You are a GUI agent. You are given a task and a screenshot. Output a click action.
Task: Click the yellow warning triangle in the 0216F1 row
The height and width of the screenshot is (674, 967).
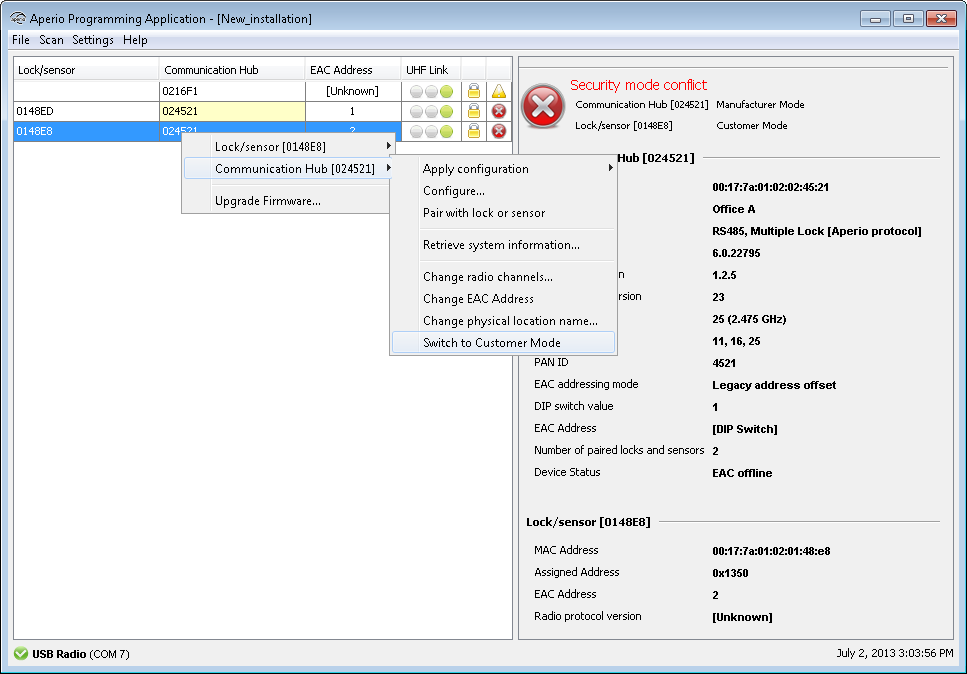[x=499, y=91]
